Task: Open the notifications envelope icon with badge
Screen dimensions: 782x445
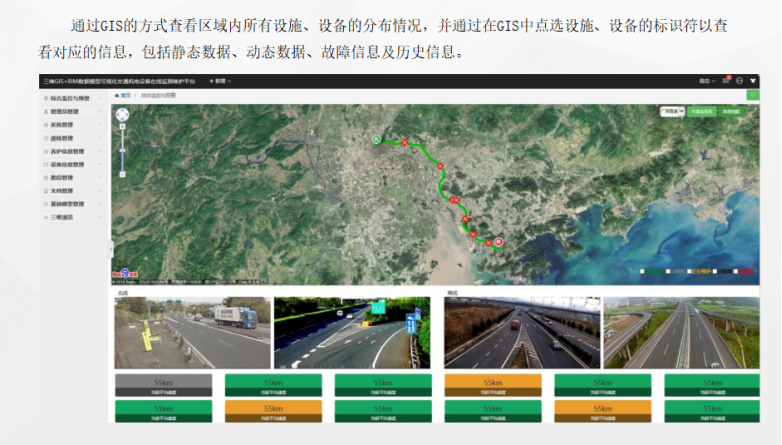Action: pyautogui.click(x=726, y=80)
